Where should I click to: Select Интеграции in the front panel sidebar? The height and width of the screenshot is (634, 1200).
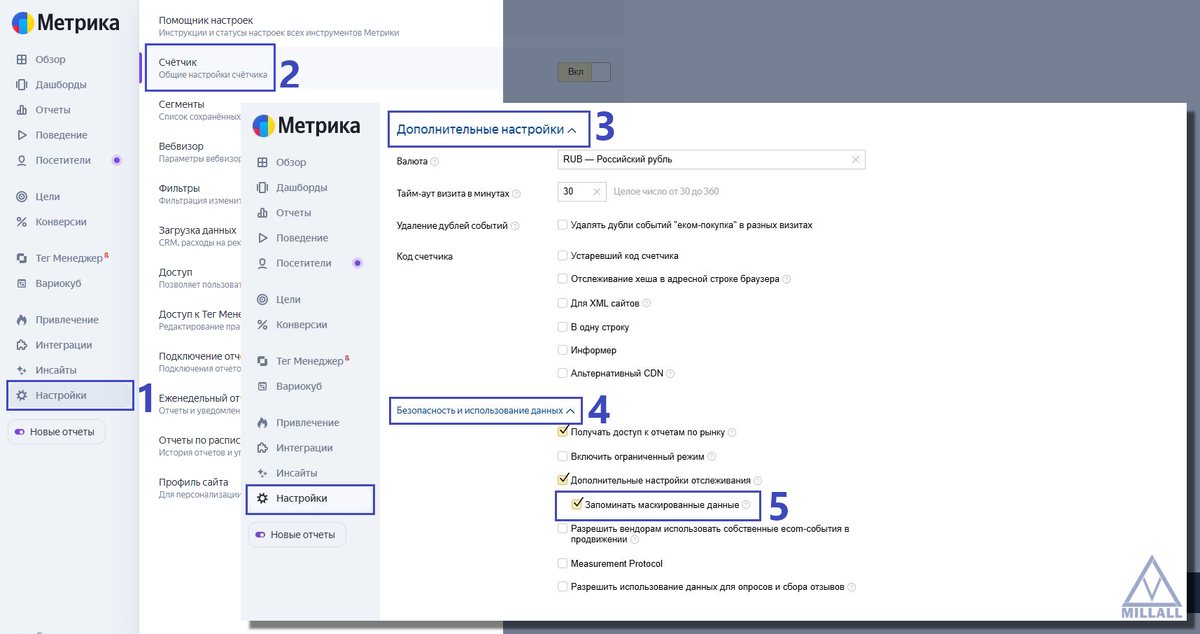tap(305, 448)
